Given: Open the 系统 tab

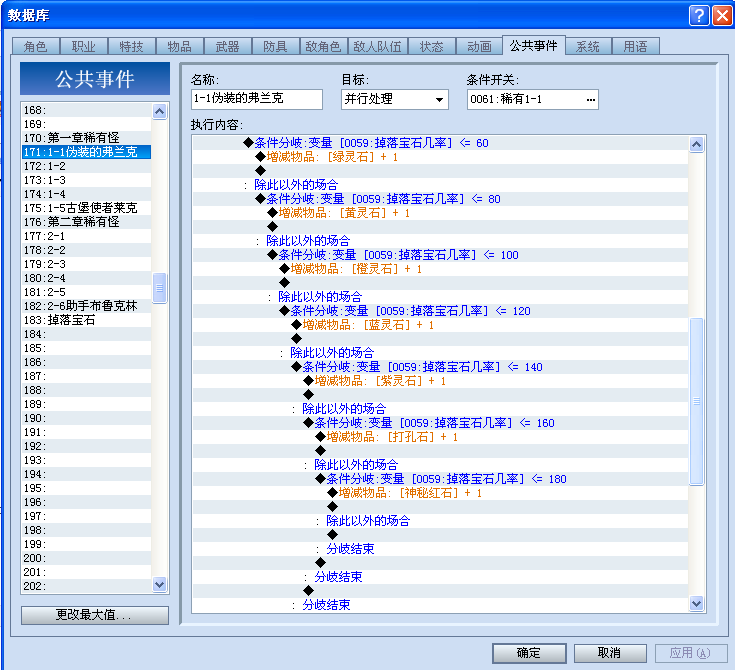Looking at the screenshot, I should [x=588, y=46].
